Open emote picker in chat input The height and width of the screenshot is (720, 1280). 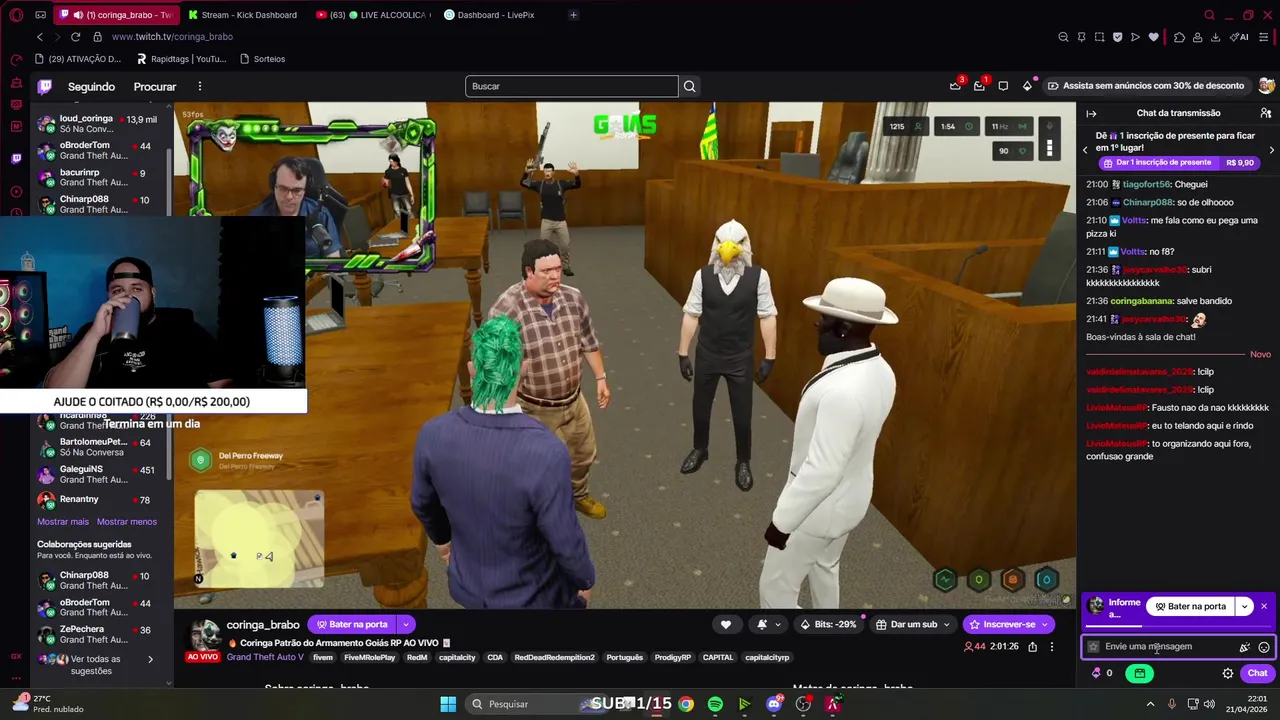[1264, 647]
